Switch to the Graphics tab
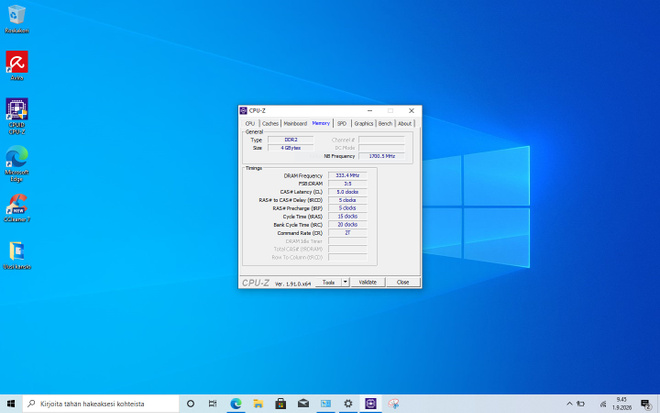Image resolution: width=660 pixels, height=413 pixels. click(x=364, y=123)
